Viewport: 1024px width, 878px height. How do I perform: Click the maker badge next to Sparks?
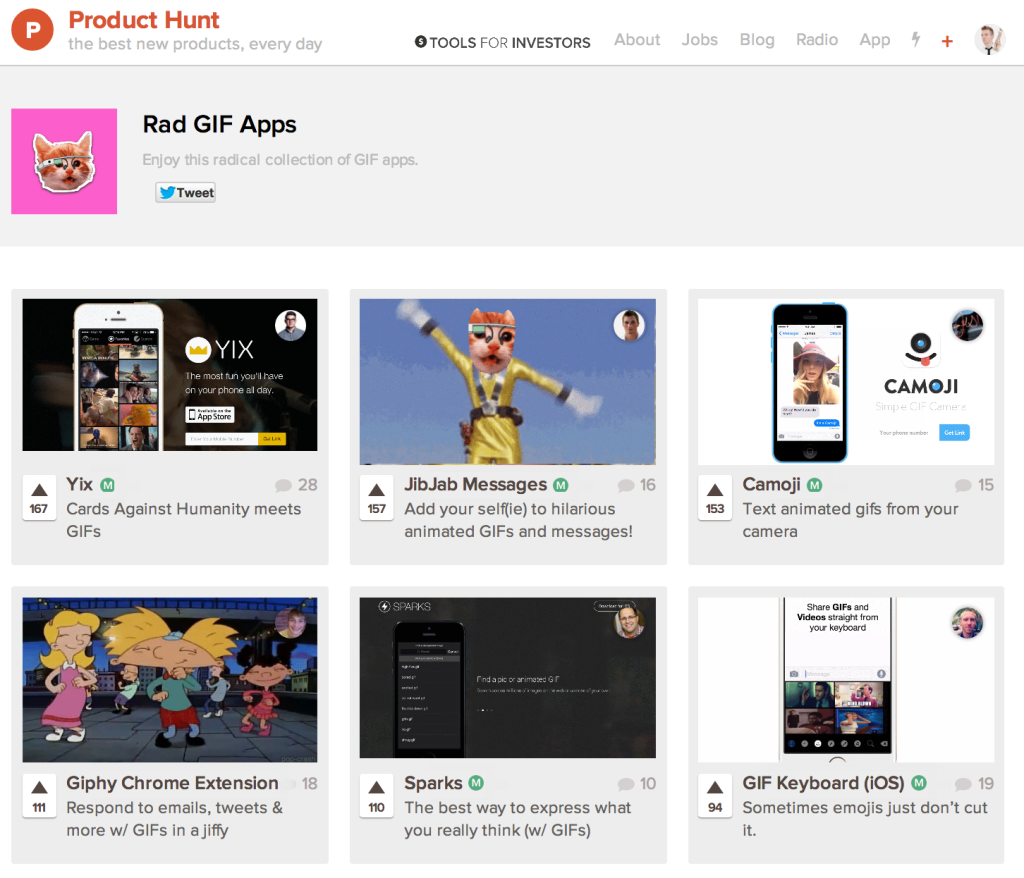pos(477,783)
